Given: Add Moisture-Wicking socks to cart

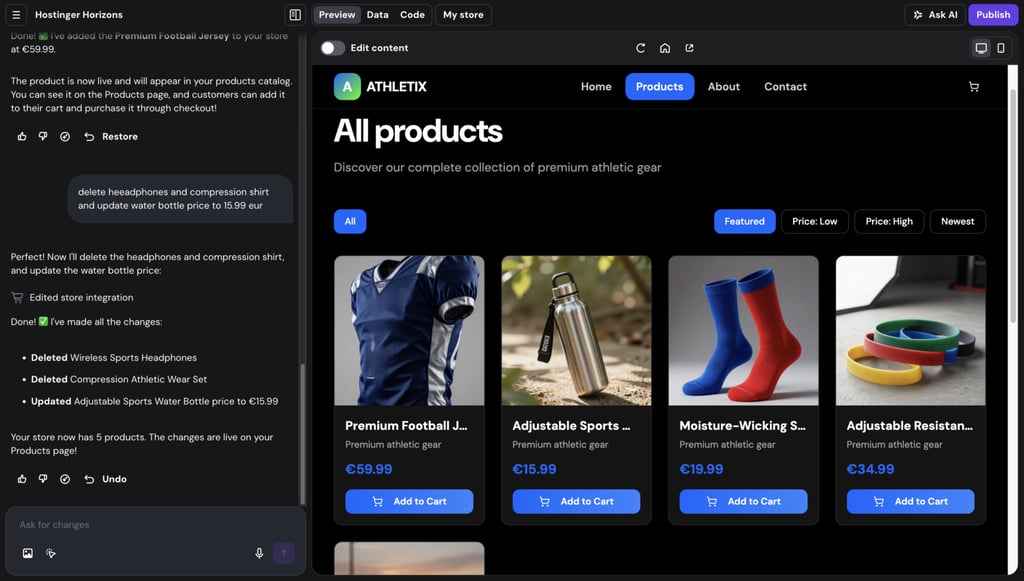Looking at the screenshot, I should (743, 501).
